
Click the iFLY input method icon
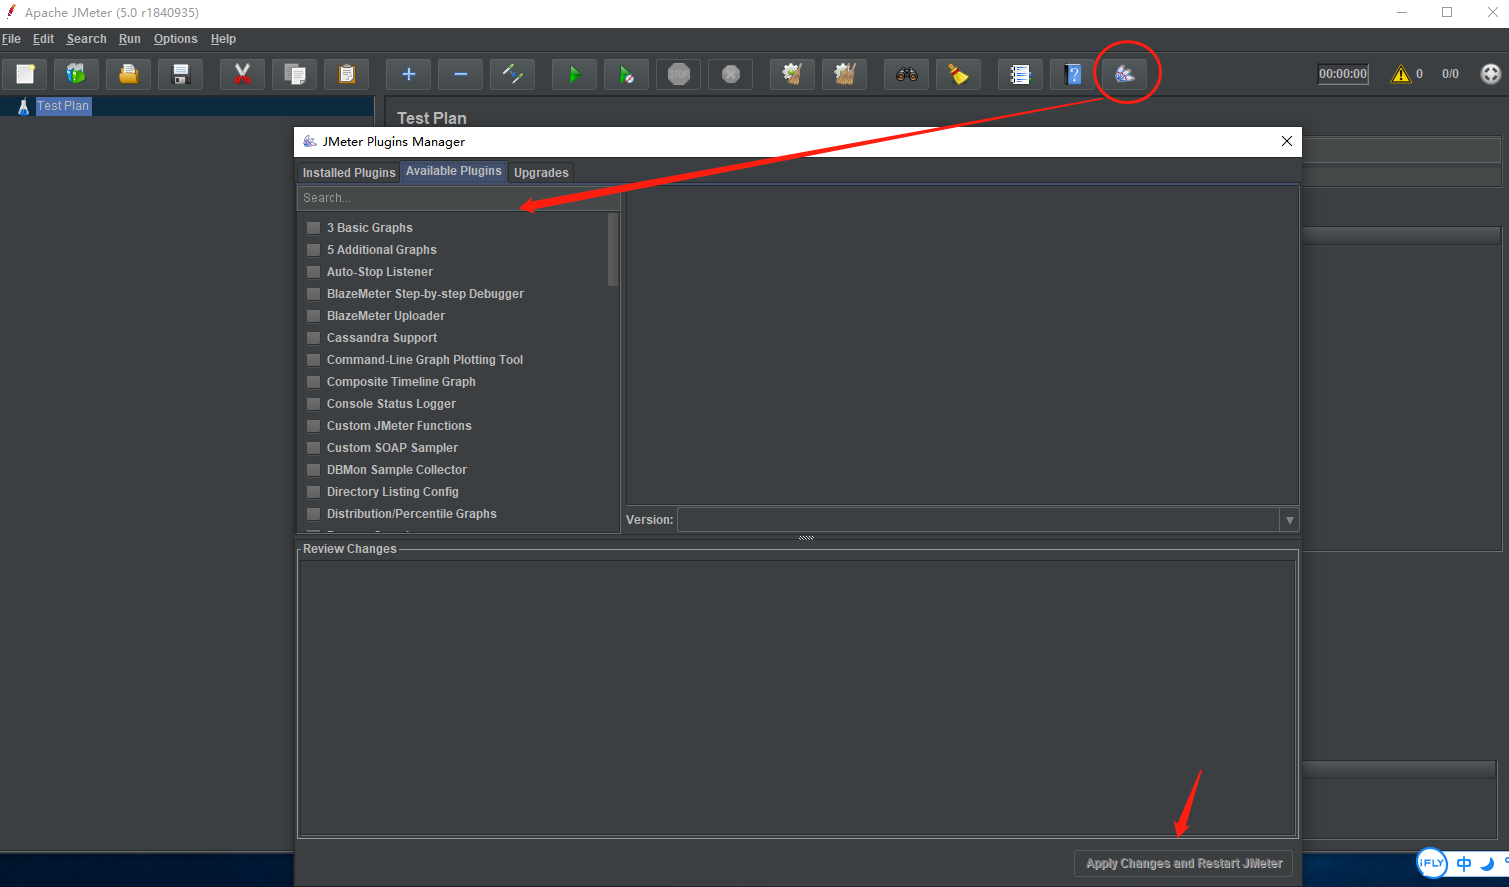click(x=1432, y=863)
